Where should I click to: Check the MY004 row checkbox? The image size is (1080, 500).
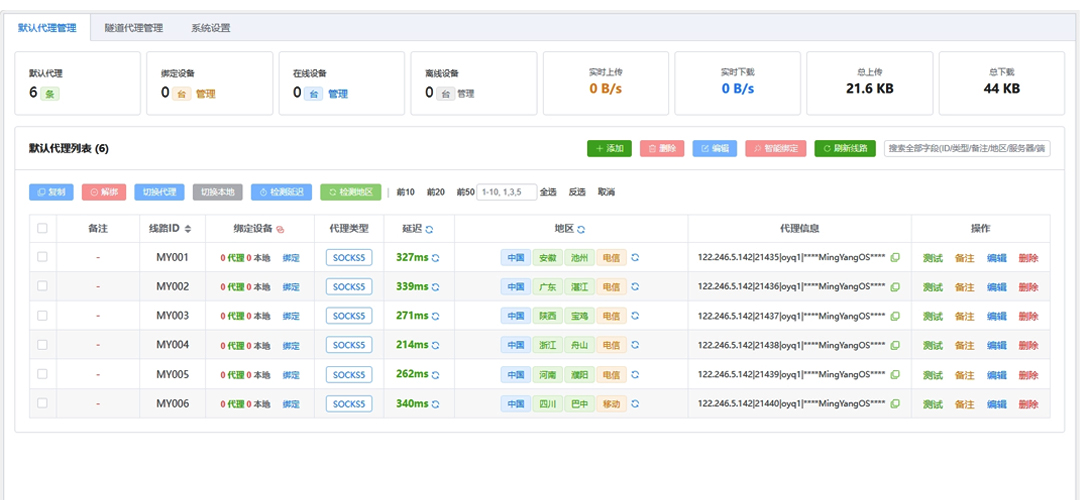click(x=42, y=344)
